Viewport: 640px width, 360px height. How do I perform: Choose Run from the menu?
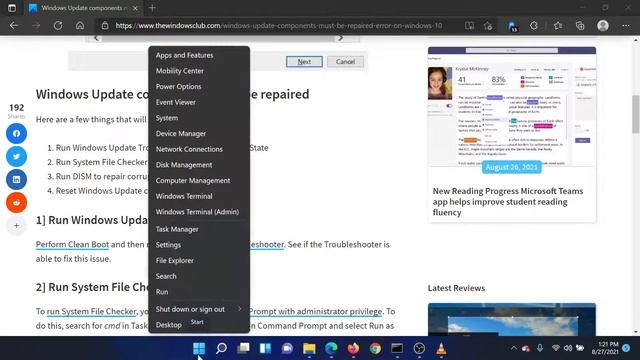pyautogui.click(x=199, y=292)
